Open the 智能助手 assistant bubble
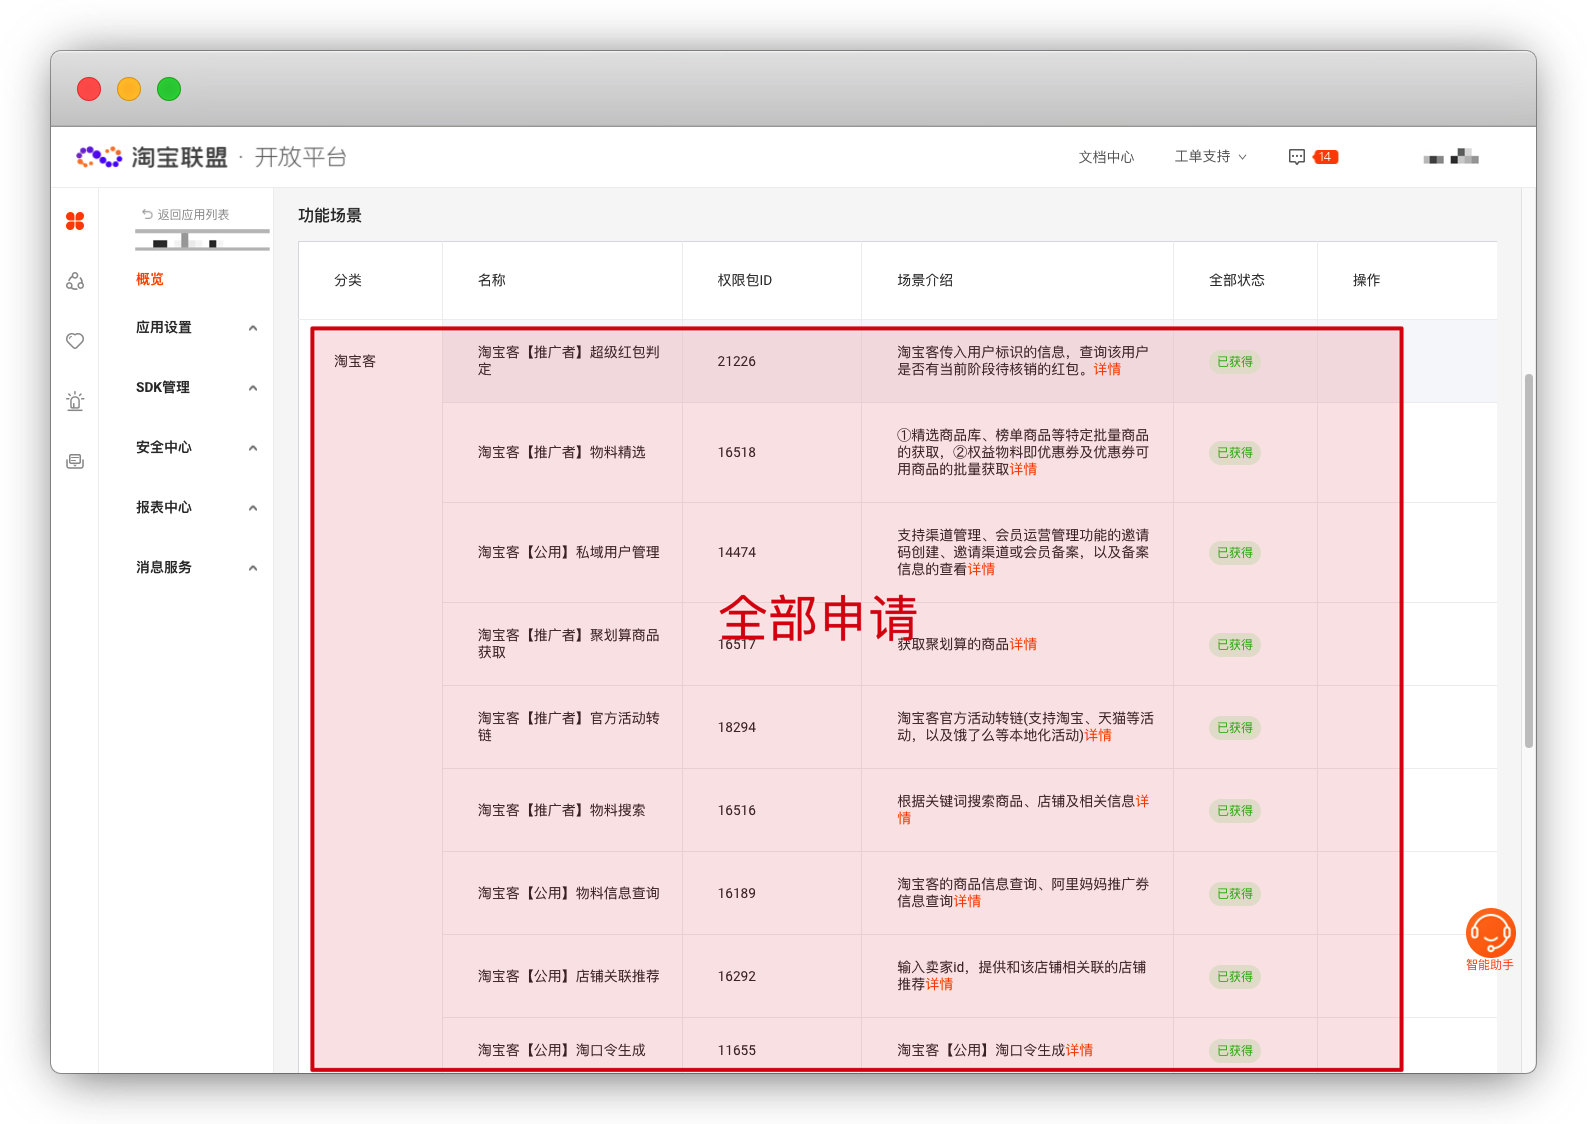This screenshot has height=1124, width=1587. point(1490,940)
